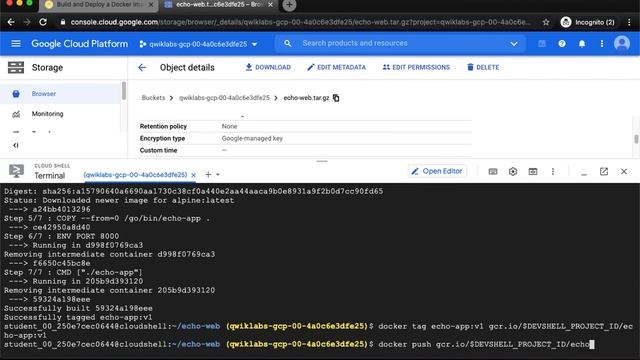Open the Cloud Shell Editor
Image resolution: width=640 pixels, height=360 pixels.
[437, 171]
